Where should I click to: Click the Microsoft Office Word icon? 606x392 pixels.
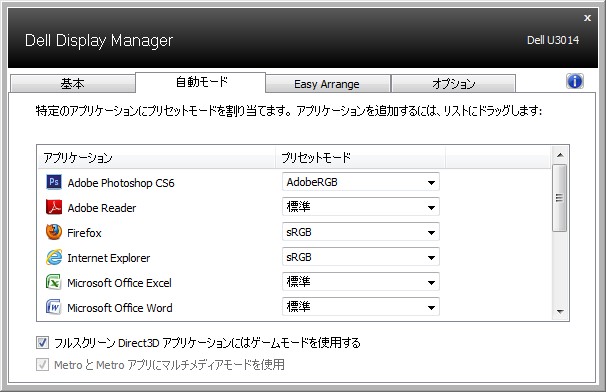point(53,307)
